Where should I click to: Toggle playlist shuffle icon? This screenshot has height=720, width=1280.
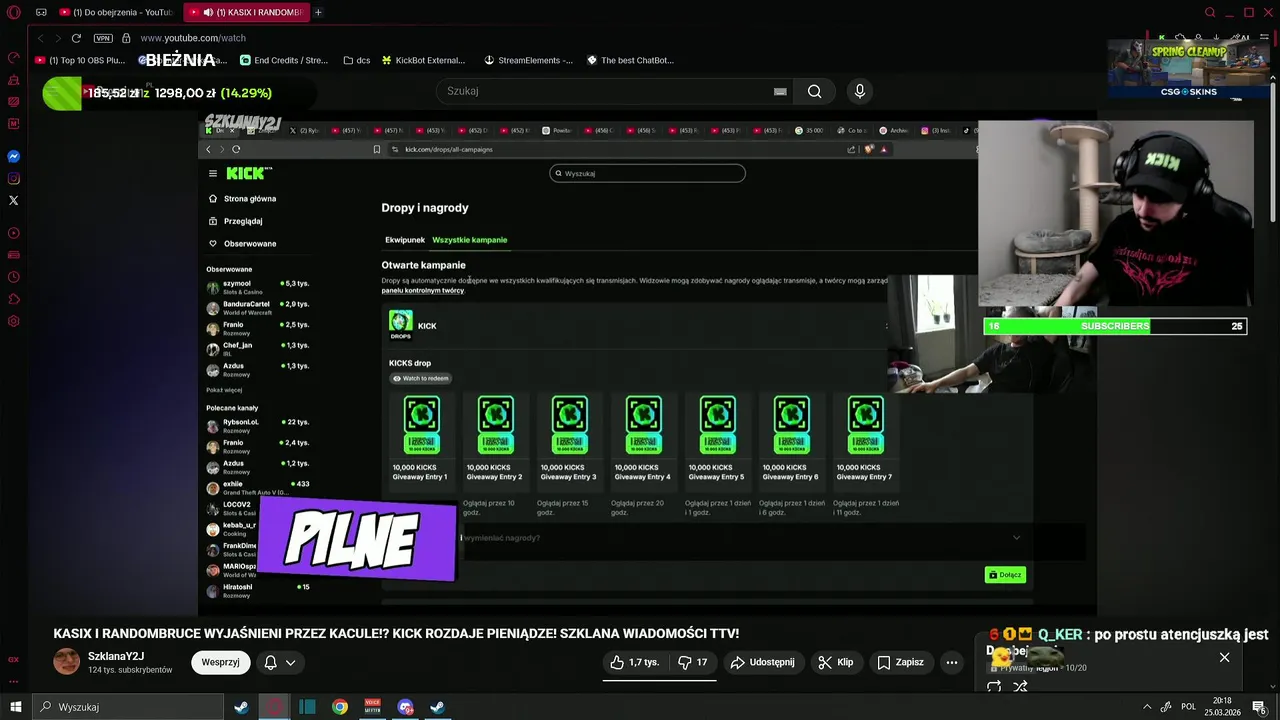[1020, 687]
